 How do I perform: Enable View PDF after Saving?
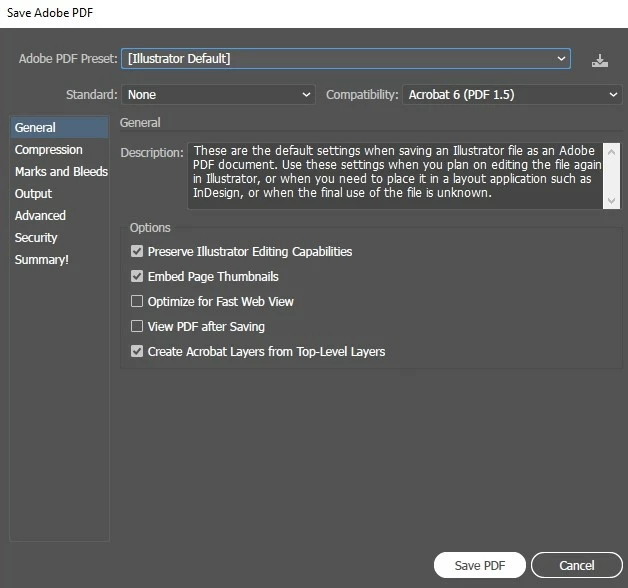(x=137, y=326)
